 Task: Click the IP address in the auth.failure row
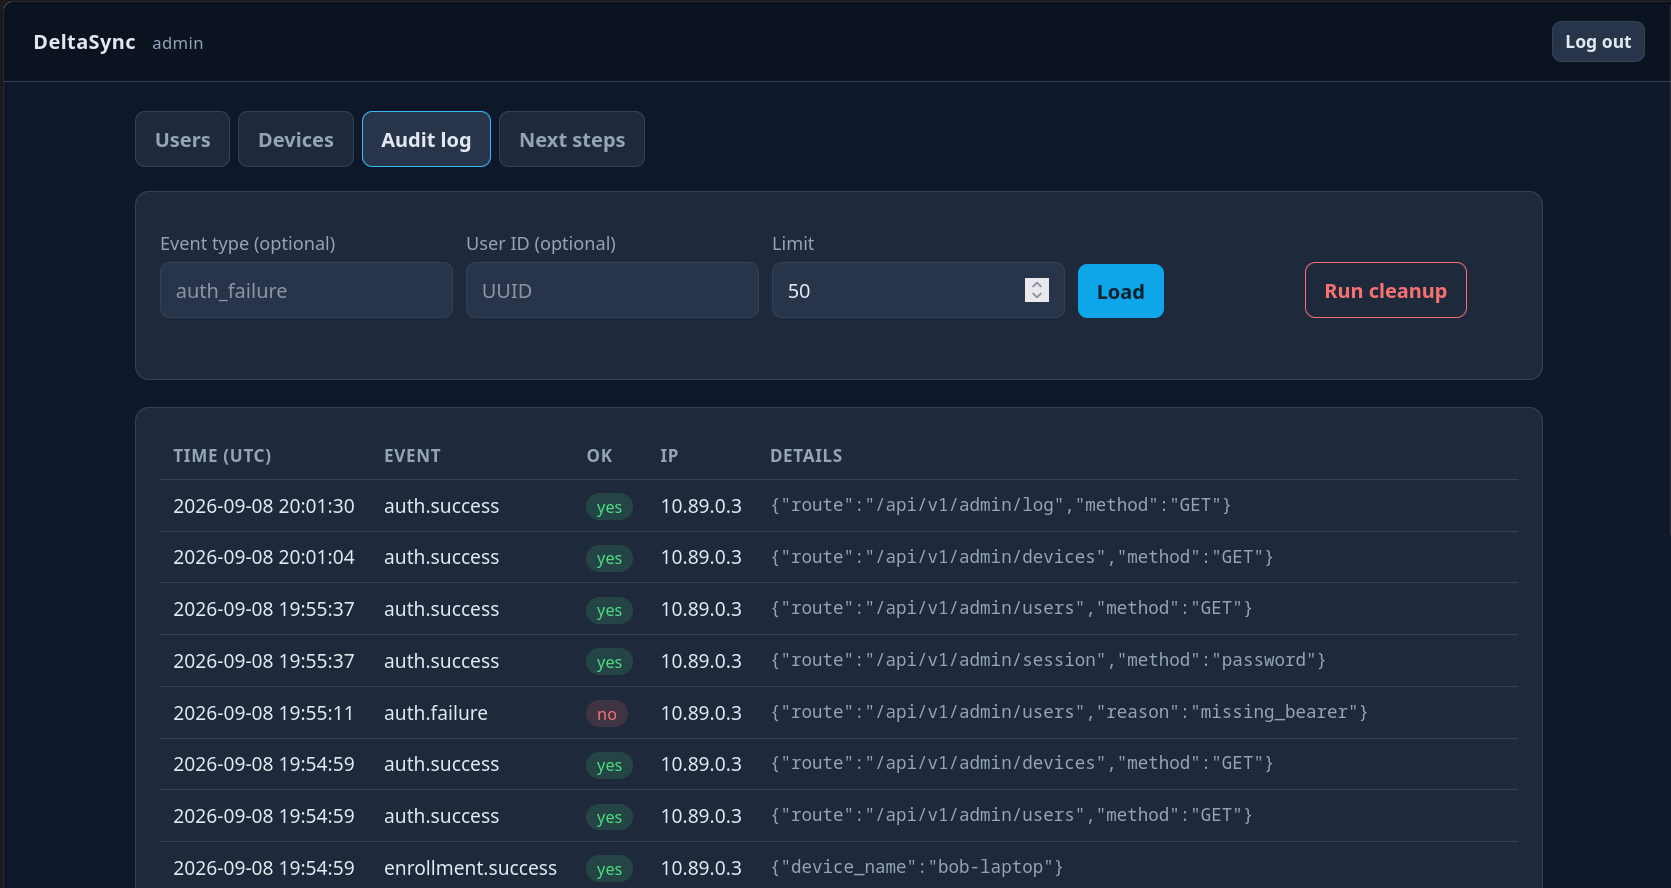click(x=701, y=713)
